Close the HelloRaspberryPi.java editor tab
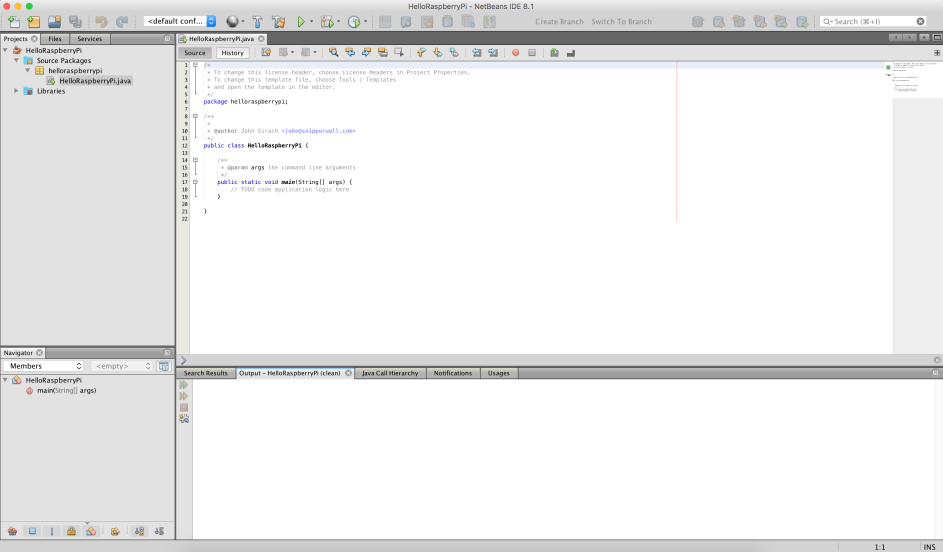 click(261, 38)
